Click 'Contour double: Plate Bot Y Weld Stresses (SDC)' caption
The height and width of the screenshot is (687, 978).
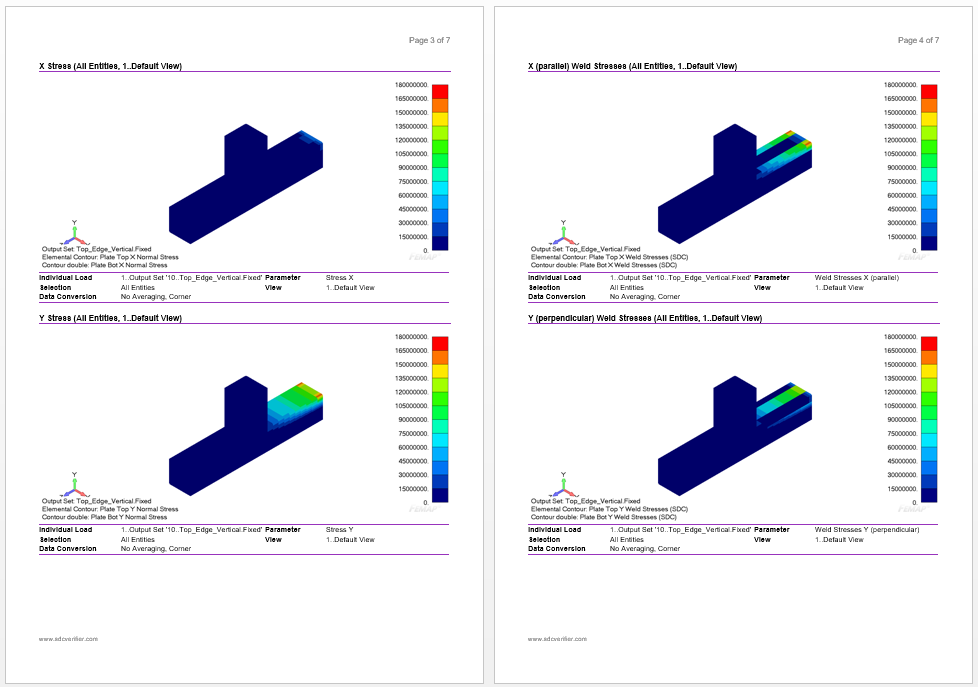(604, 517)
